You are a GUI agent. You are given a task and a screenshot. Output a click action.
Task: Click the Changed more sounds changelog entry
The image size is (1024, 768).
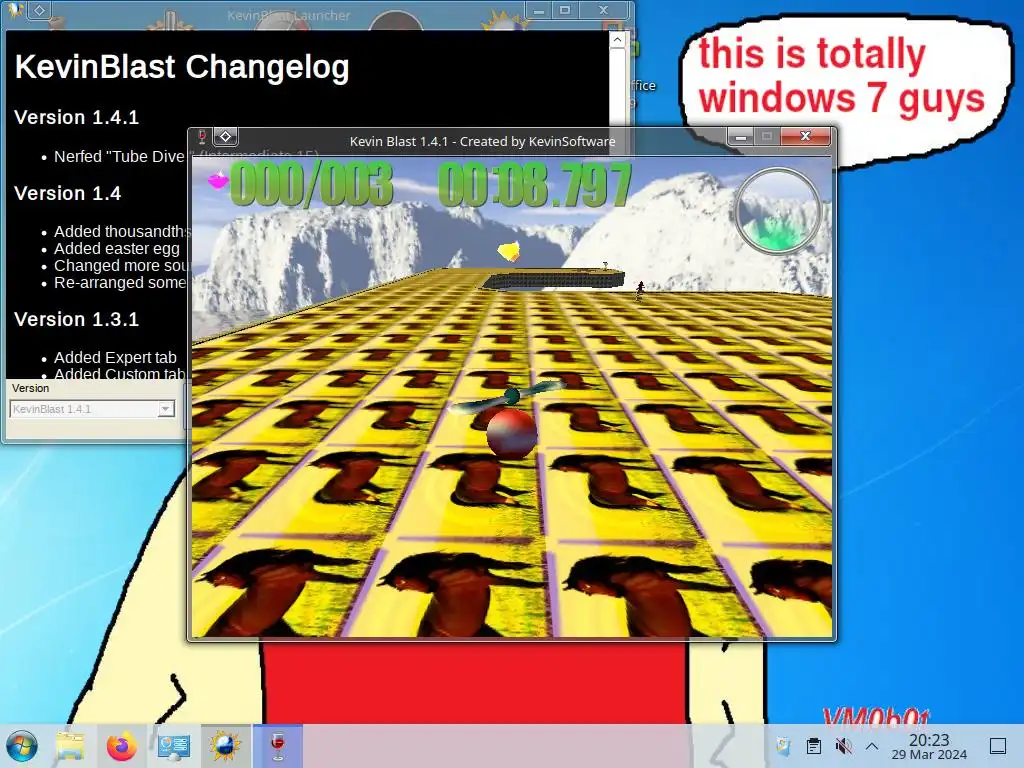(121, 266)
